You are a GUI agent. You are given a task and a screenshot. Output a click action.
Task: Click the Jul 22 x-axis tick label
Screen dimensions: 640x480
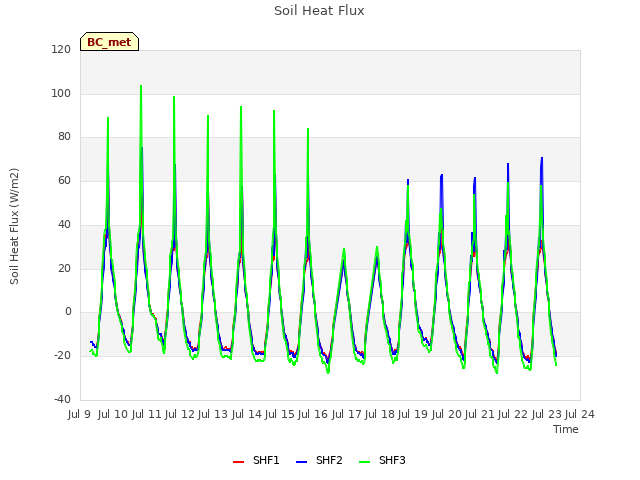coord(513,414)
